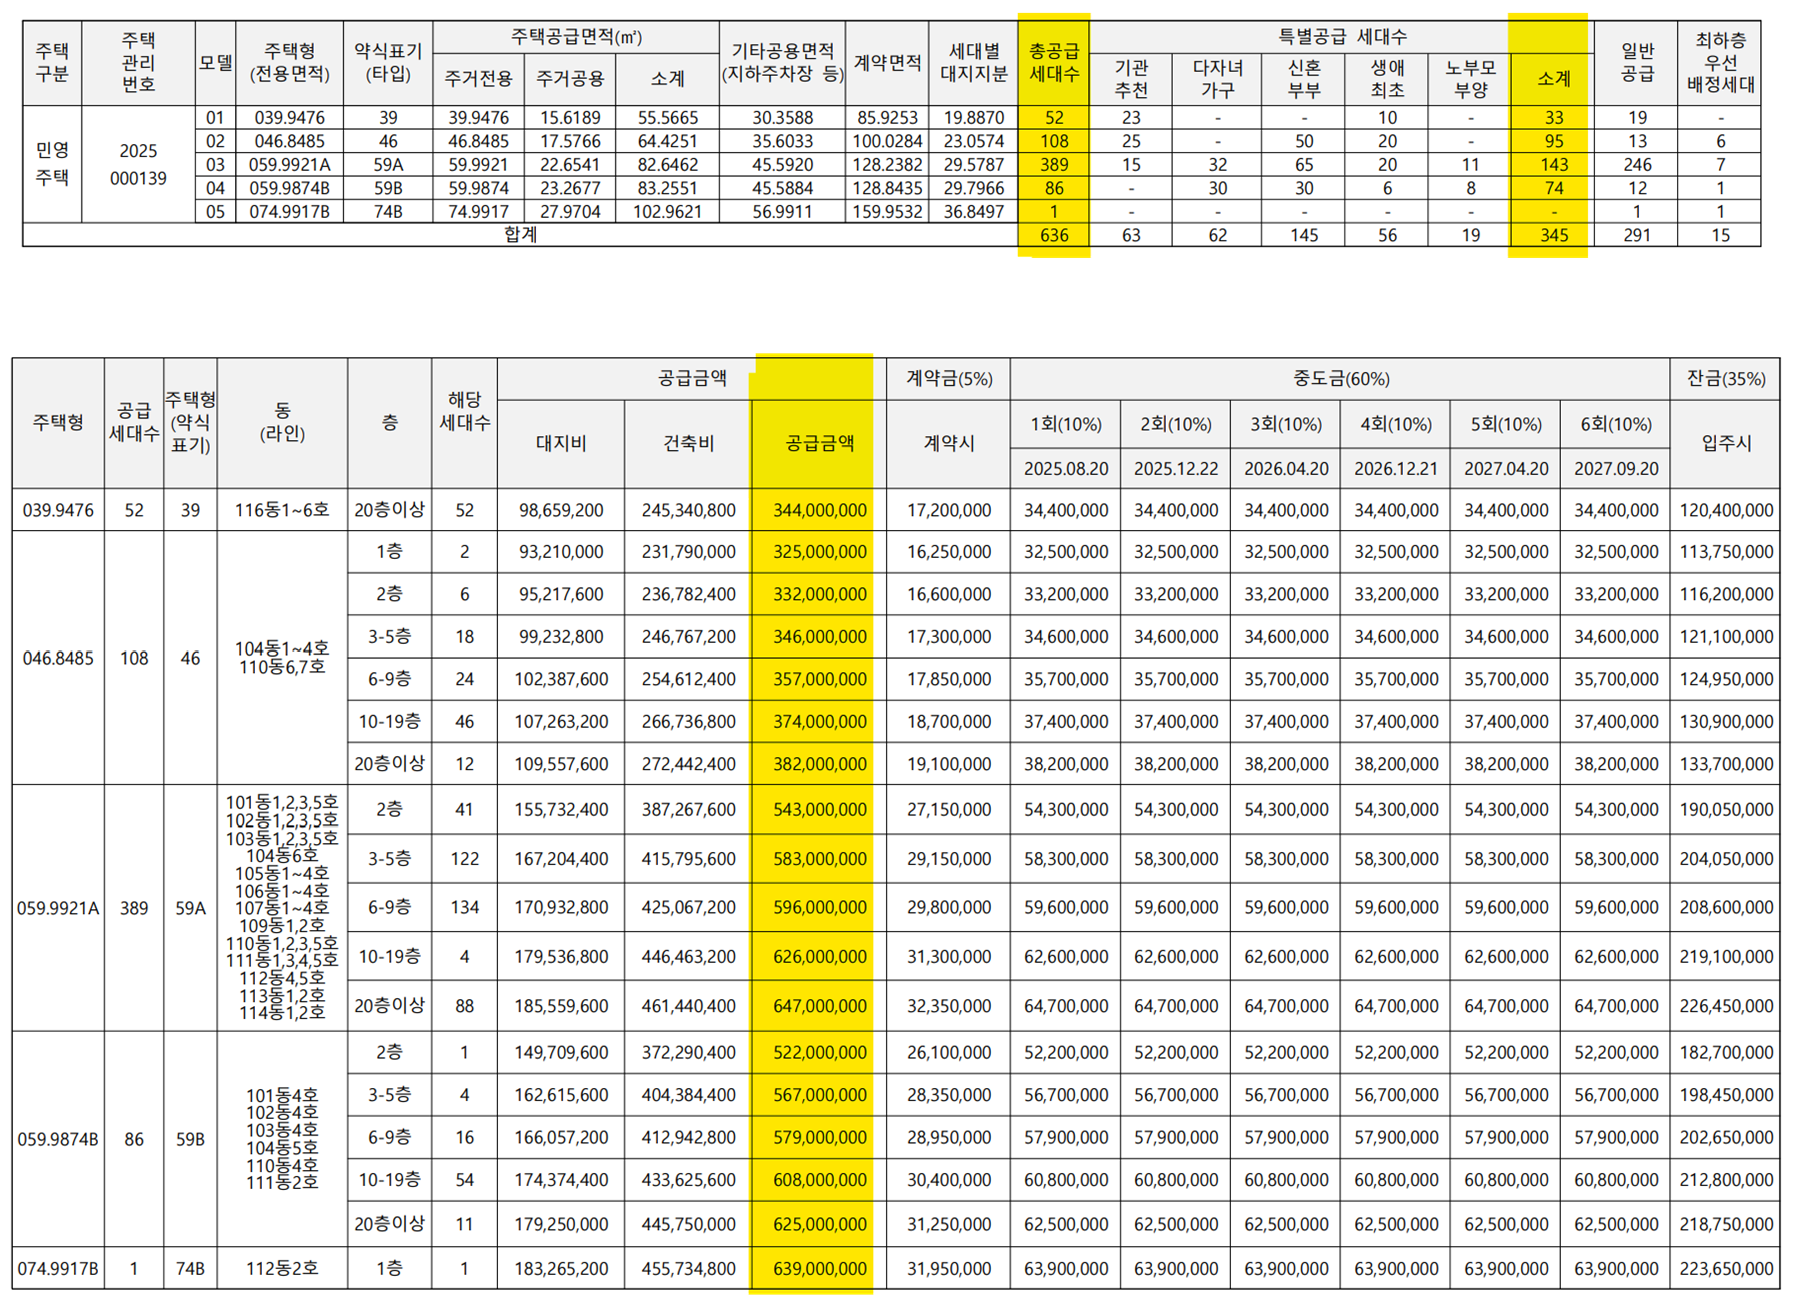Select the date 2027.09.20

click(x=1615, y=468)
